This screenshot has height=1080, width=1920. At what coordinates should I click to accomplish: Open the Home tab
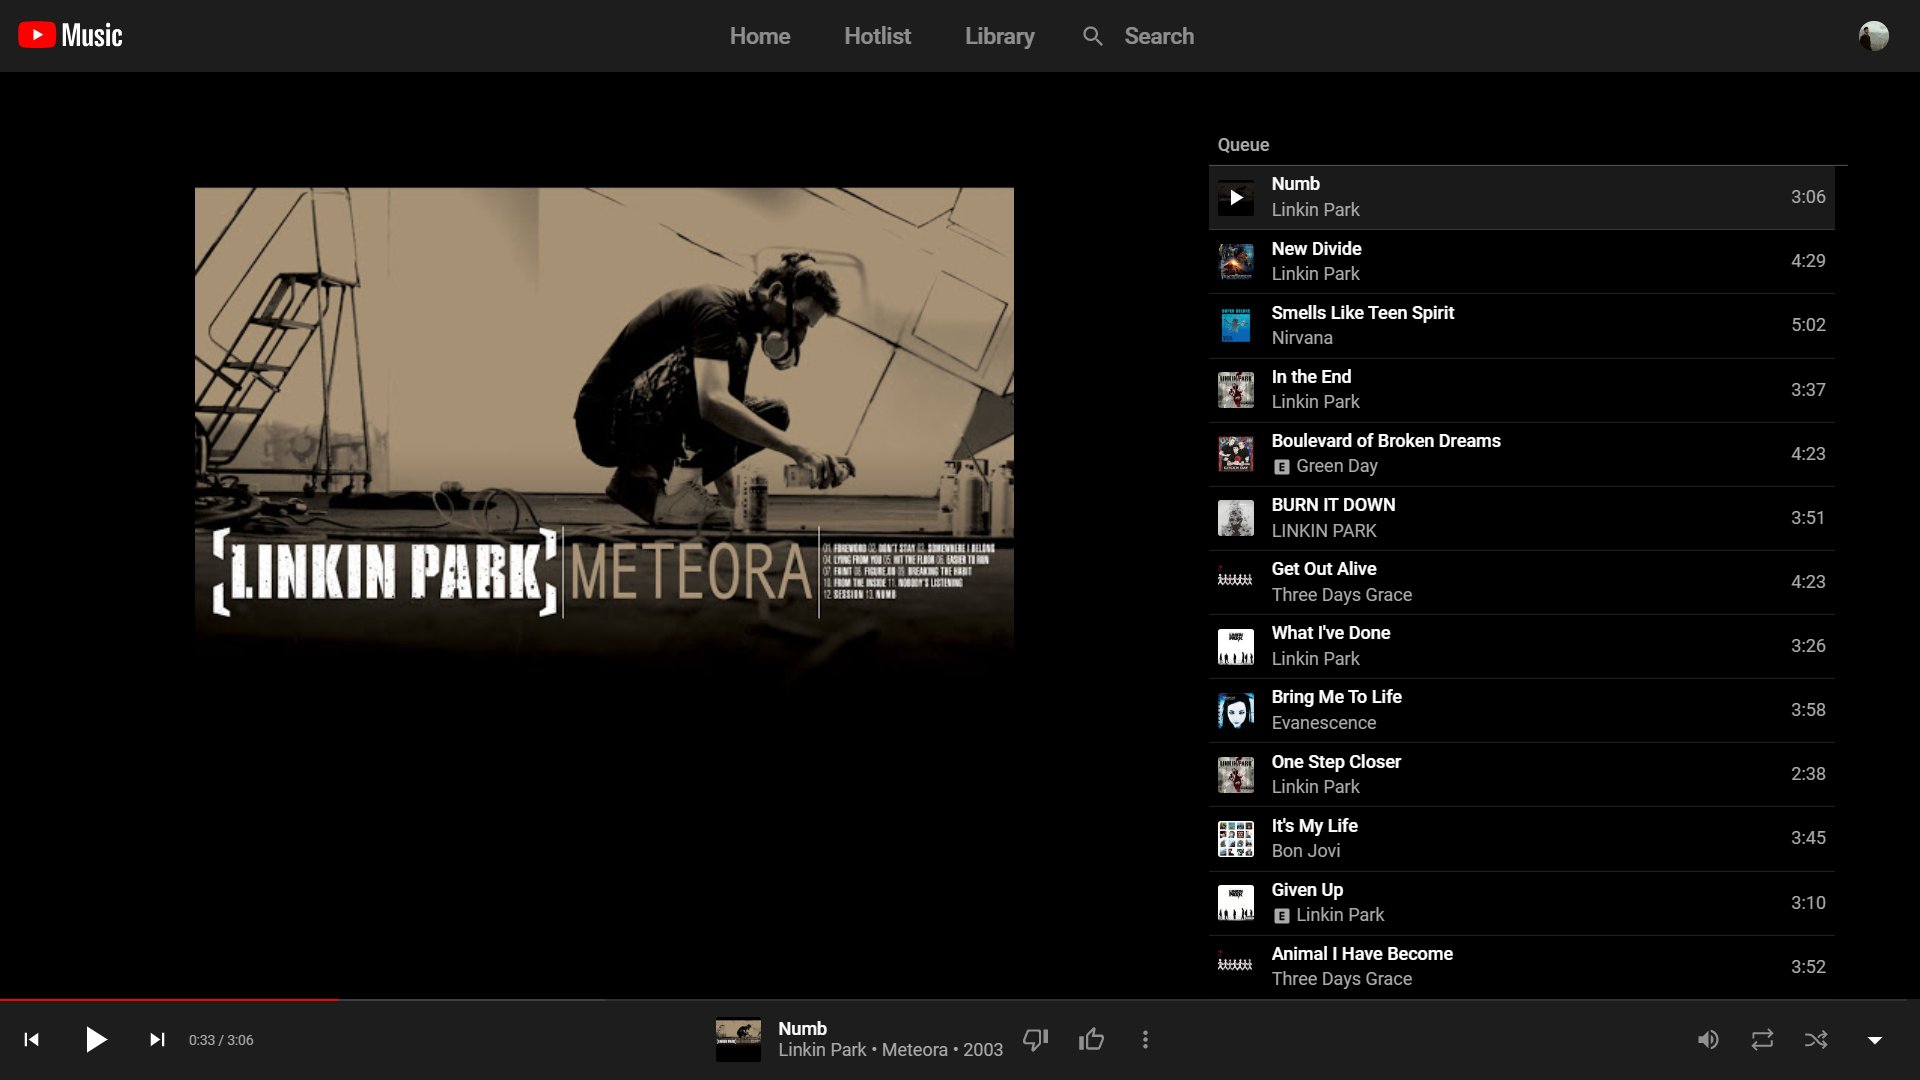coord(760,36)
